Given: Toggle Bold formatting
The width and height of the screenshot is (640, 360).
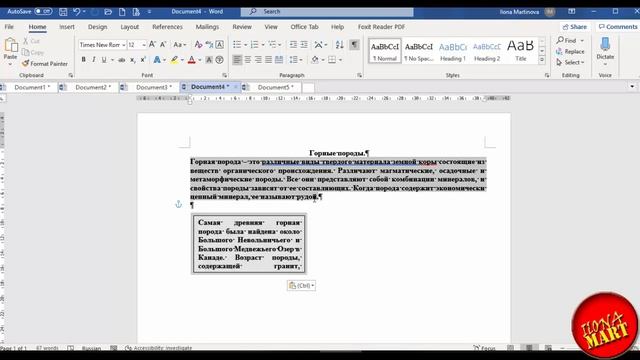Looking at the screenshot, I should (83, 60).
